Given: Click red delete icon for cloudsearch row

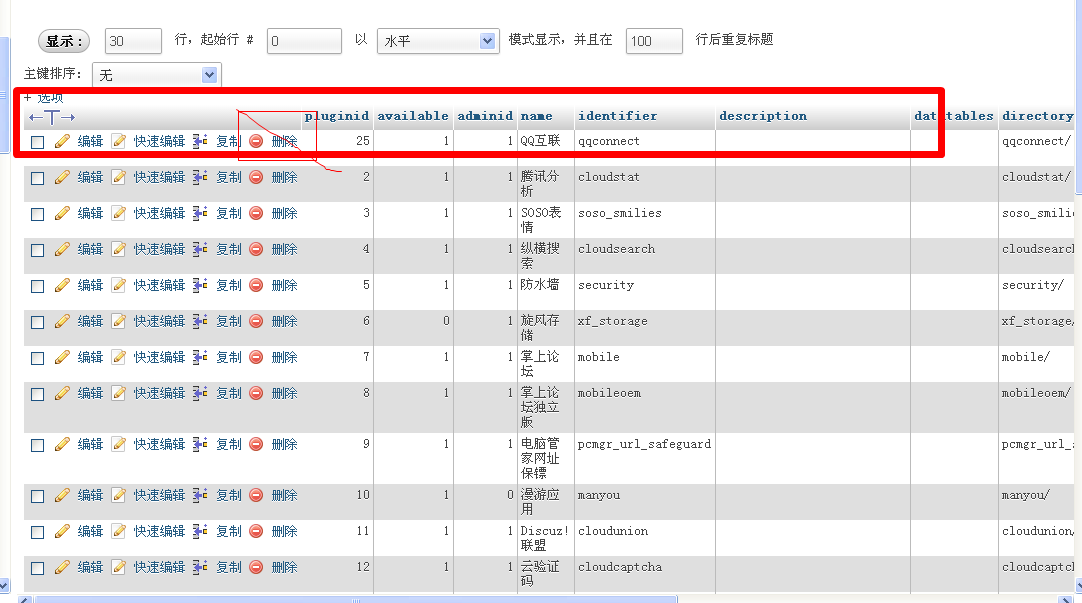Looking at the screenshot, I should tap(256, 249).
